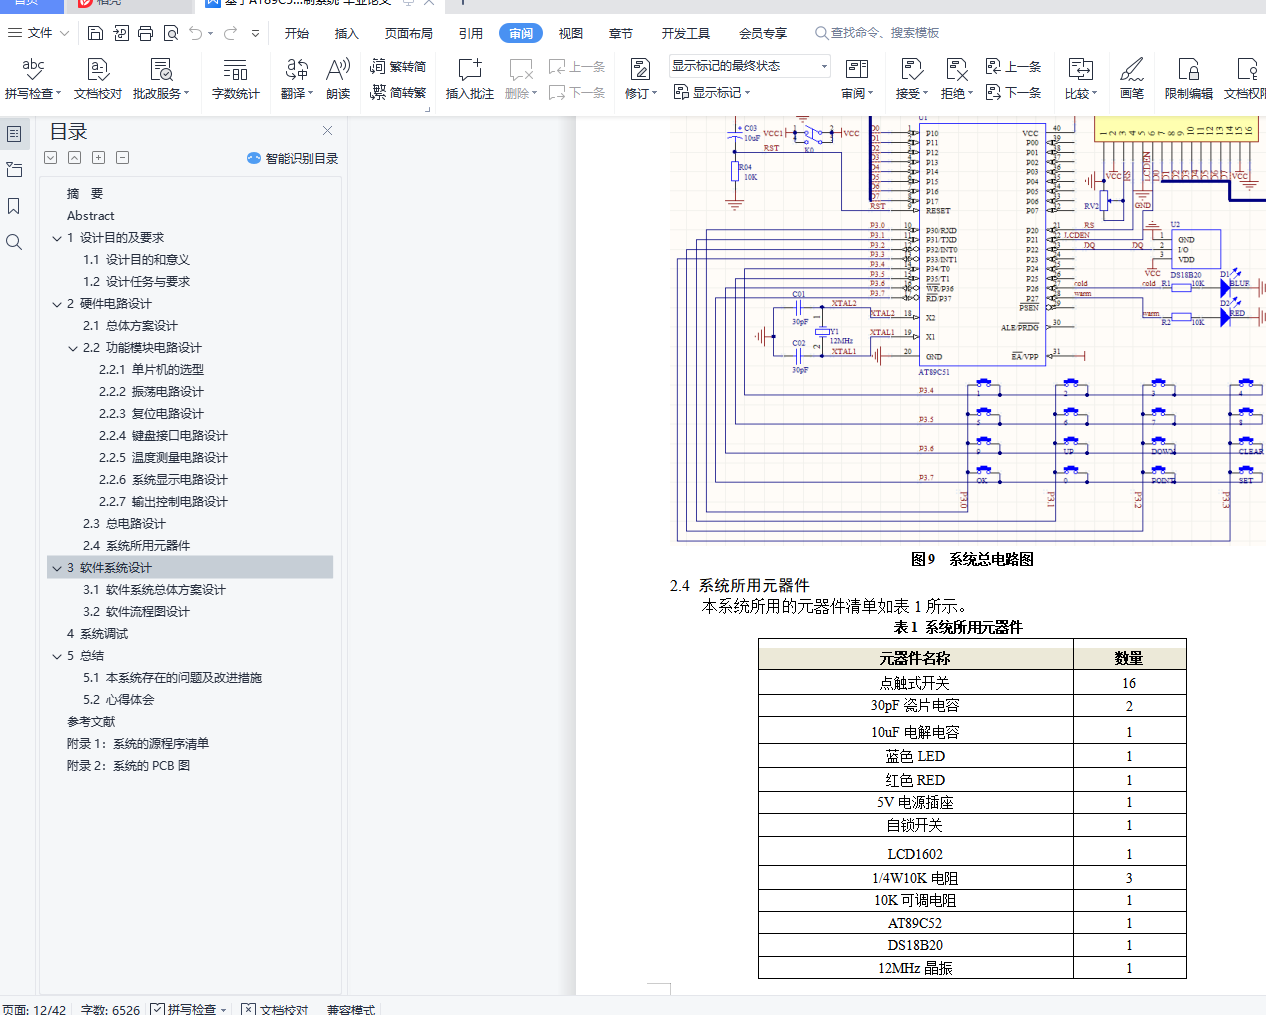
Task: Collapse section 2 硬件电路设计 chevron
Action: click(57, 304)
